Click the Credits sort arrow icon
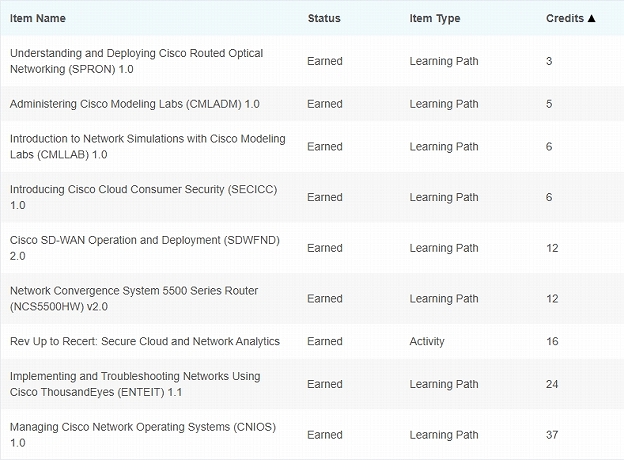 click(x=591, y=18)
